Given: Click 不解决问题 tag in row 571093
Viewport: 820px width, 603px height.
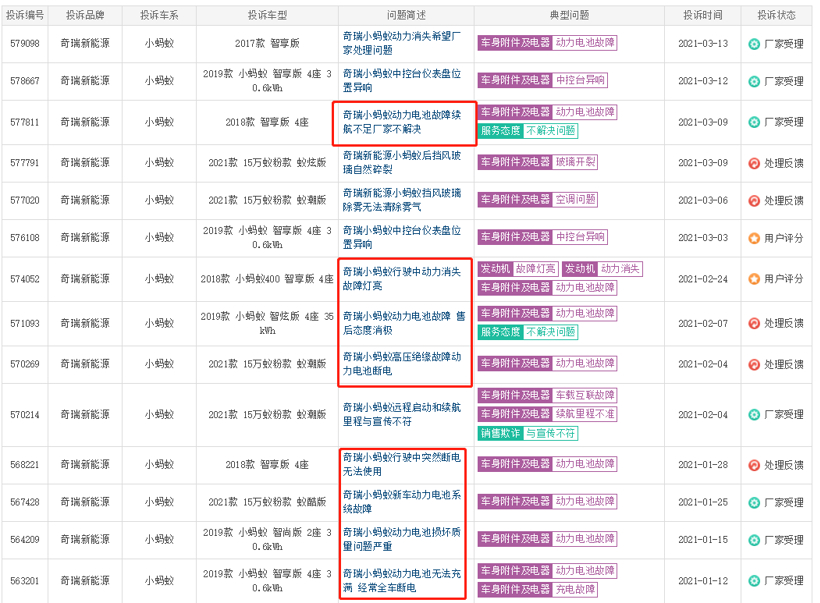Looking at the screenshot, I should click(551, 332).
